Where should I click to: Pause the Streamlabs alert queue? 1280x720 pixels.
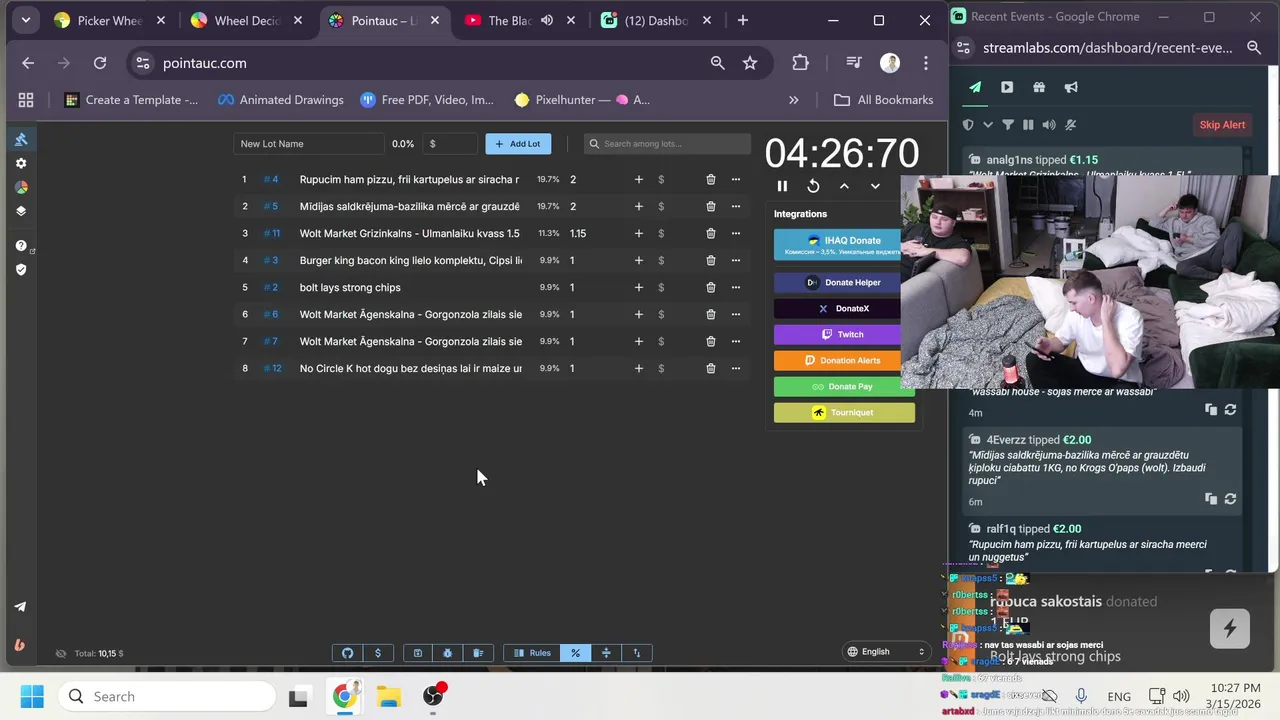[1028, 125]
